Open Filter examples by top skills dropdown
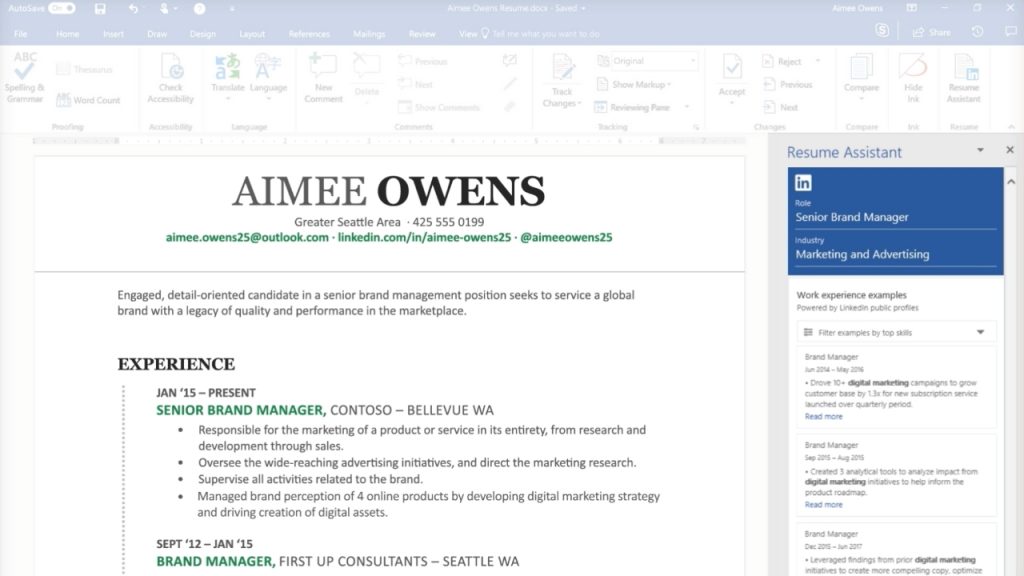 click(896, 332)
